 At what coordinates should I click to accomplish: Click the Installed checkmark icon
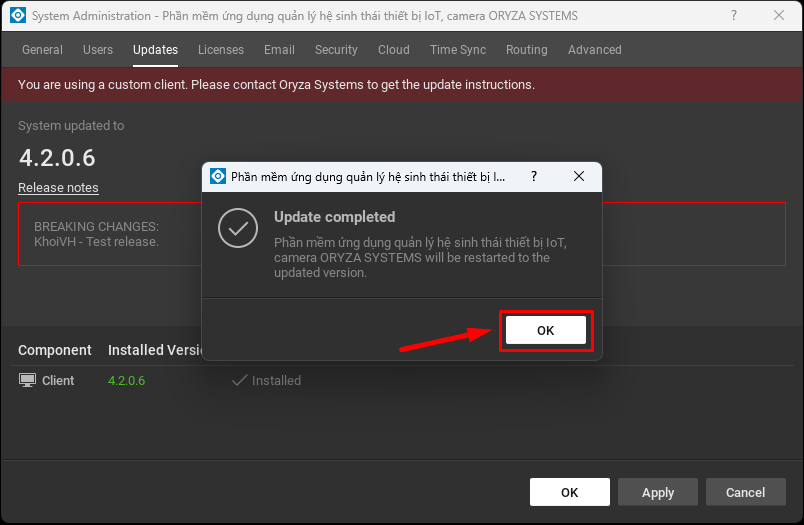coord(239,380)
